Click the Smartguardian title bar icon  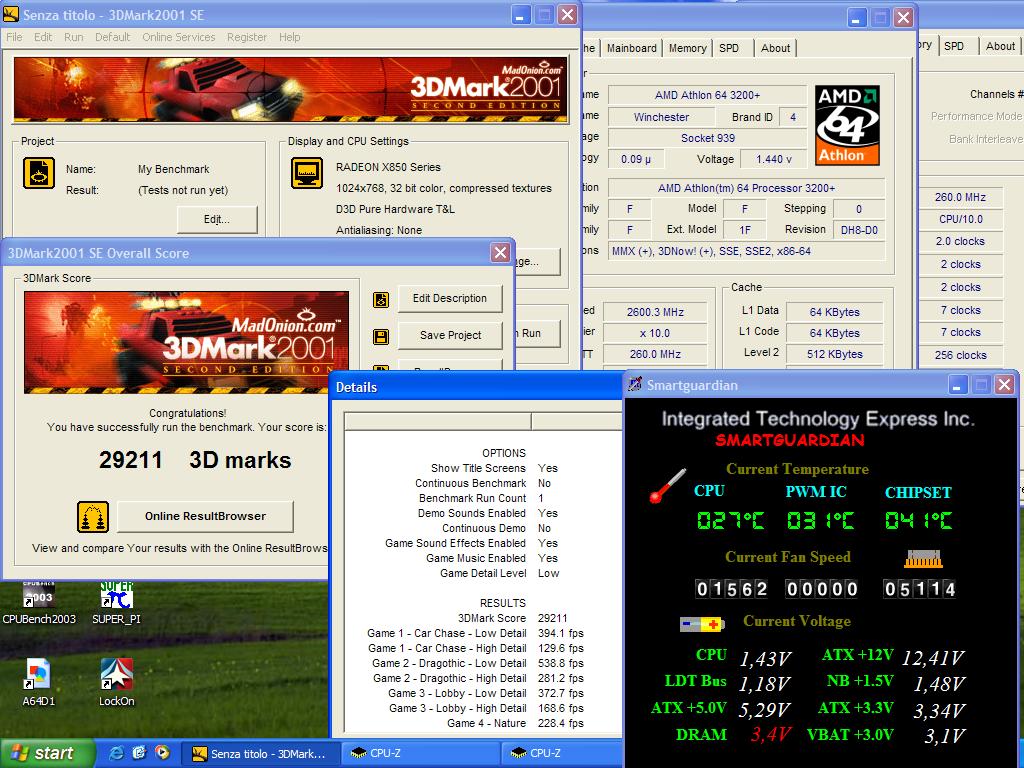635,385
